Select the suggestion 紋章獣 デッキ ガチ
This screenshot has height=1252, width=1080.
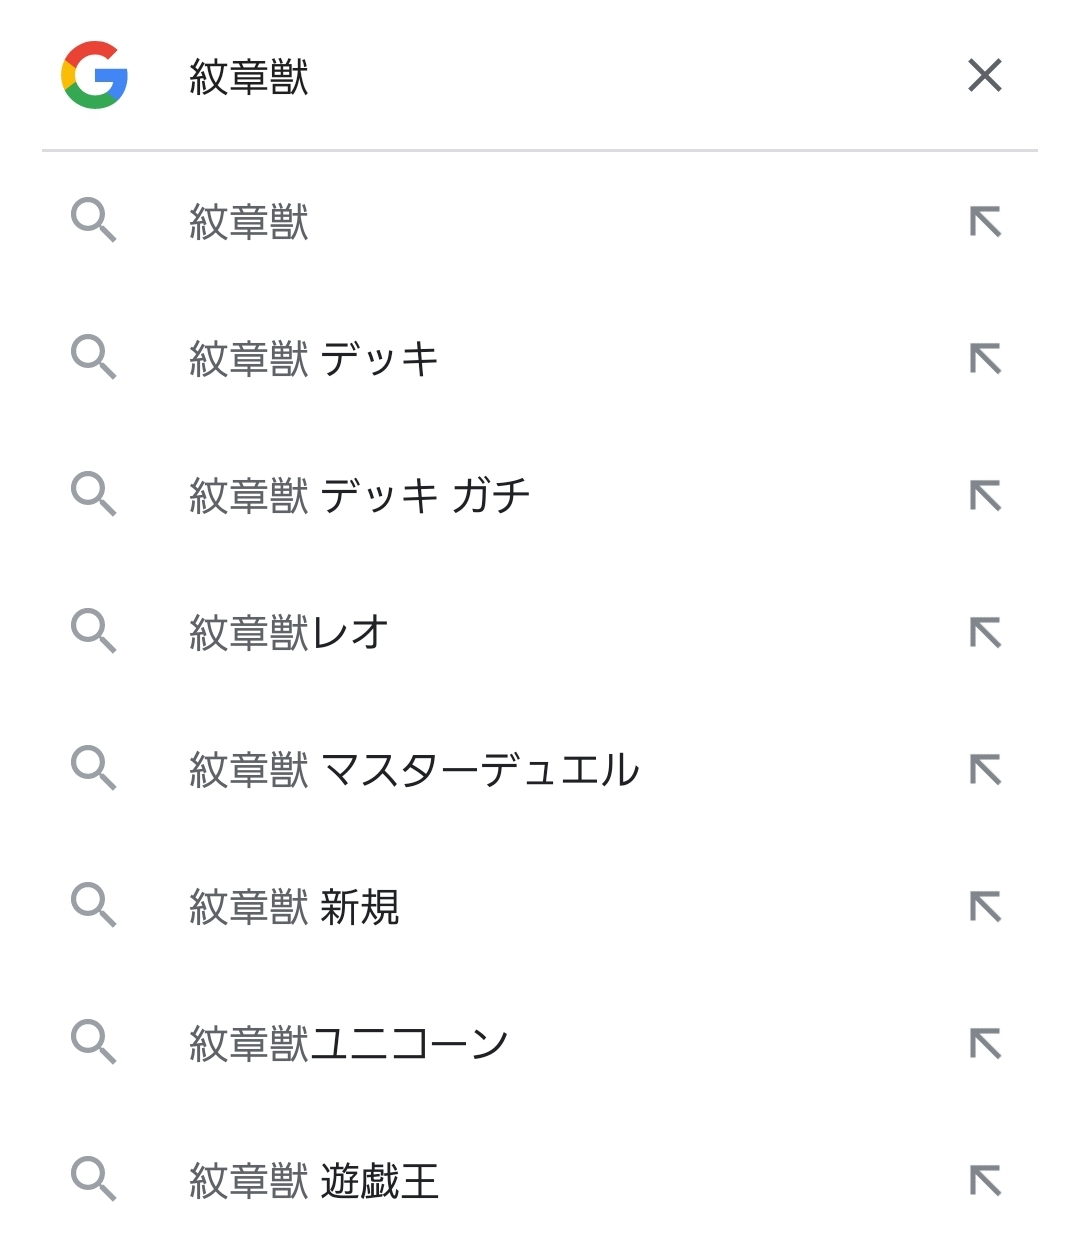tap(359, 496)
